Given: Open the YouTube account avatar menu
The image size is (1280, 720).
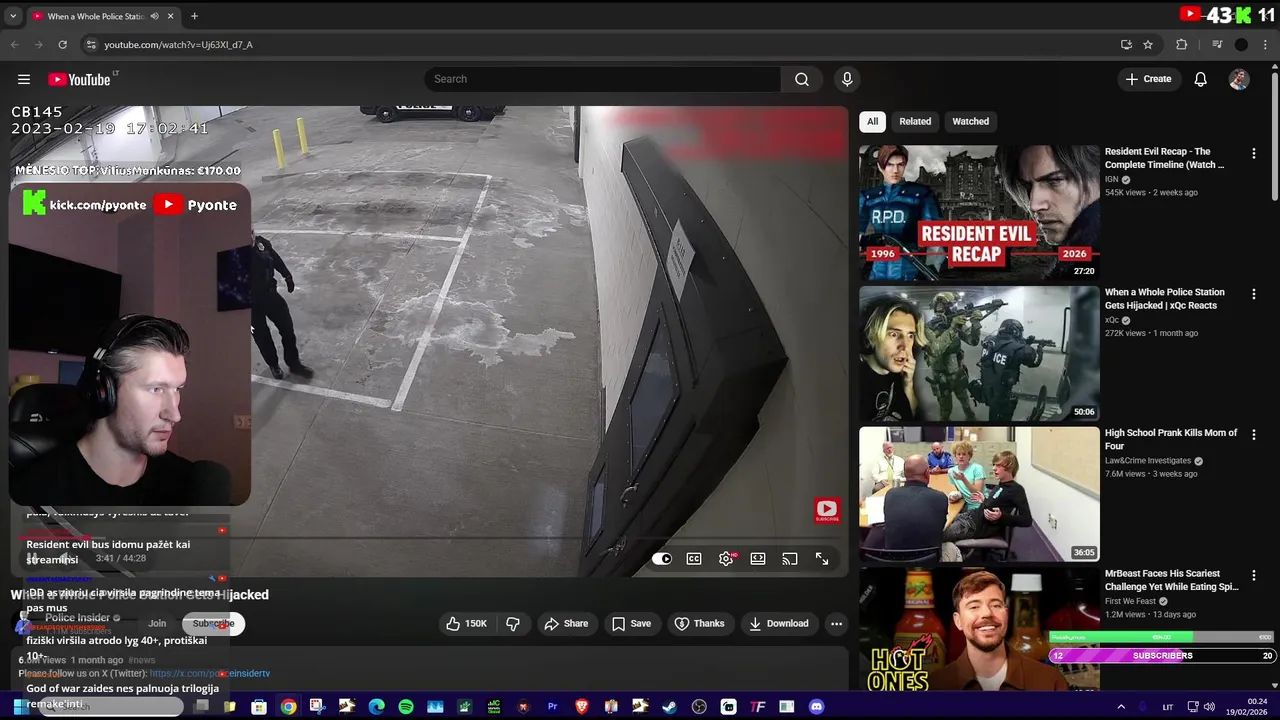Looking at the screenshot, I should 1239,79.
